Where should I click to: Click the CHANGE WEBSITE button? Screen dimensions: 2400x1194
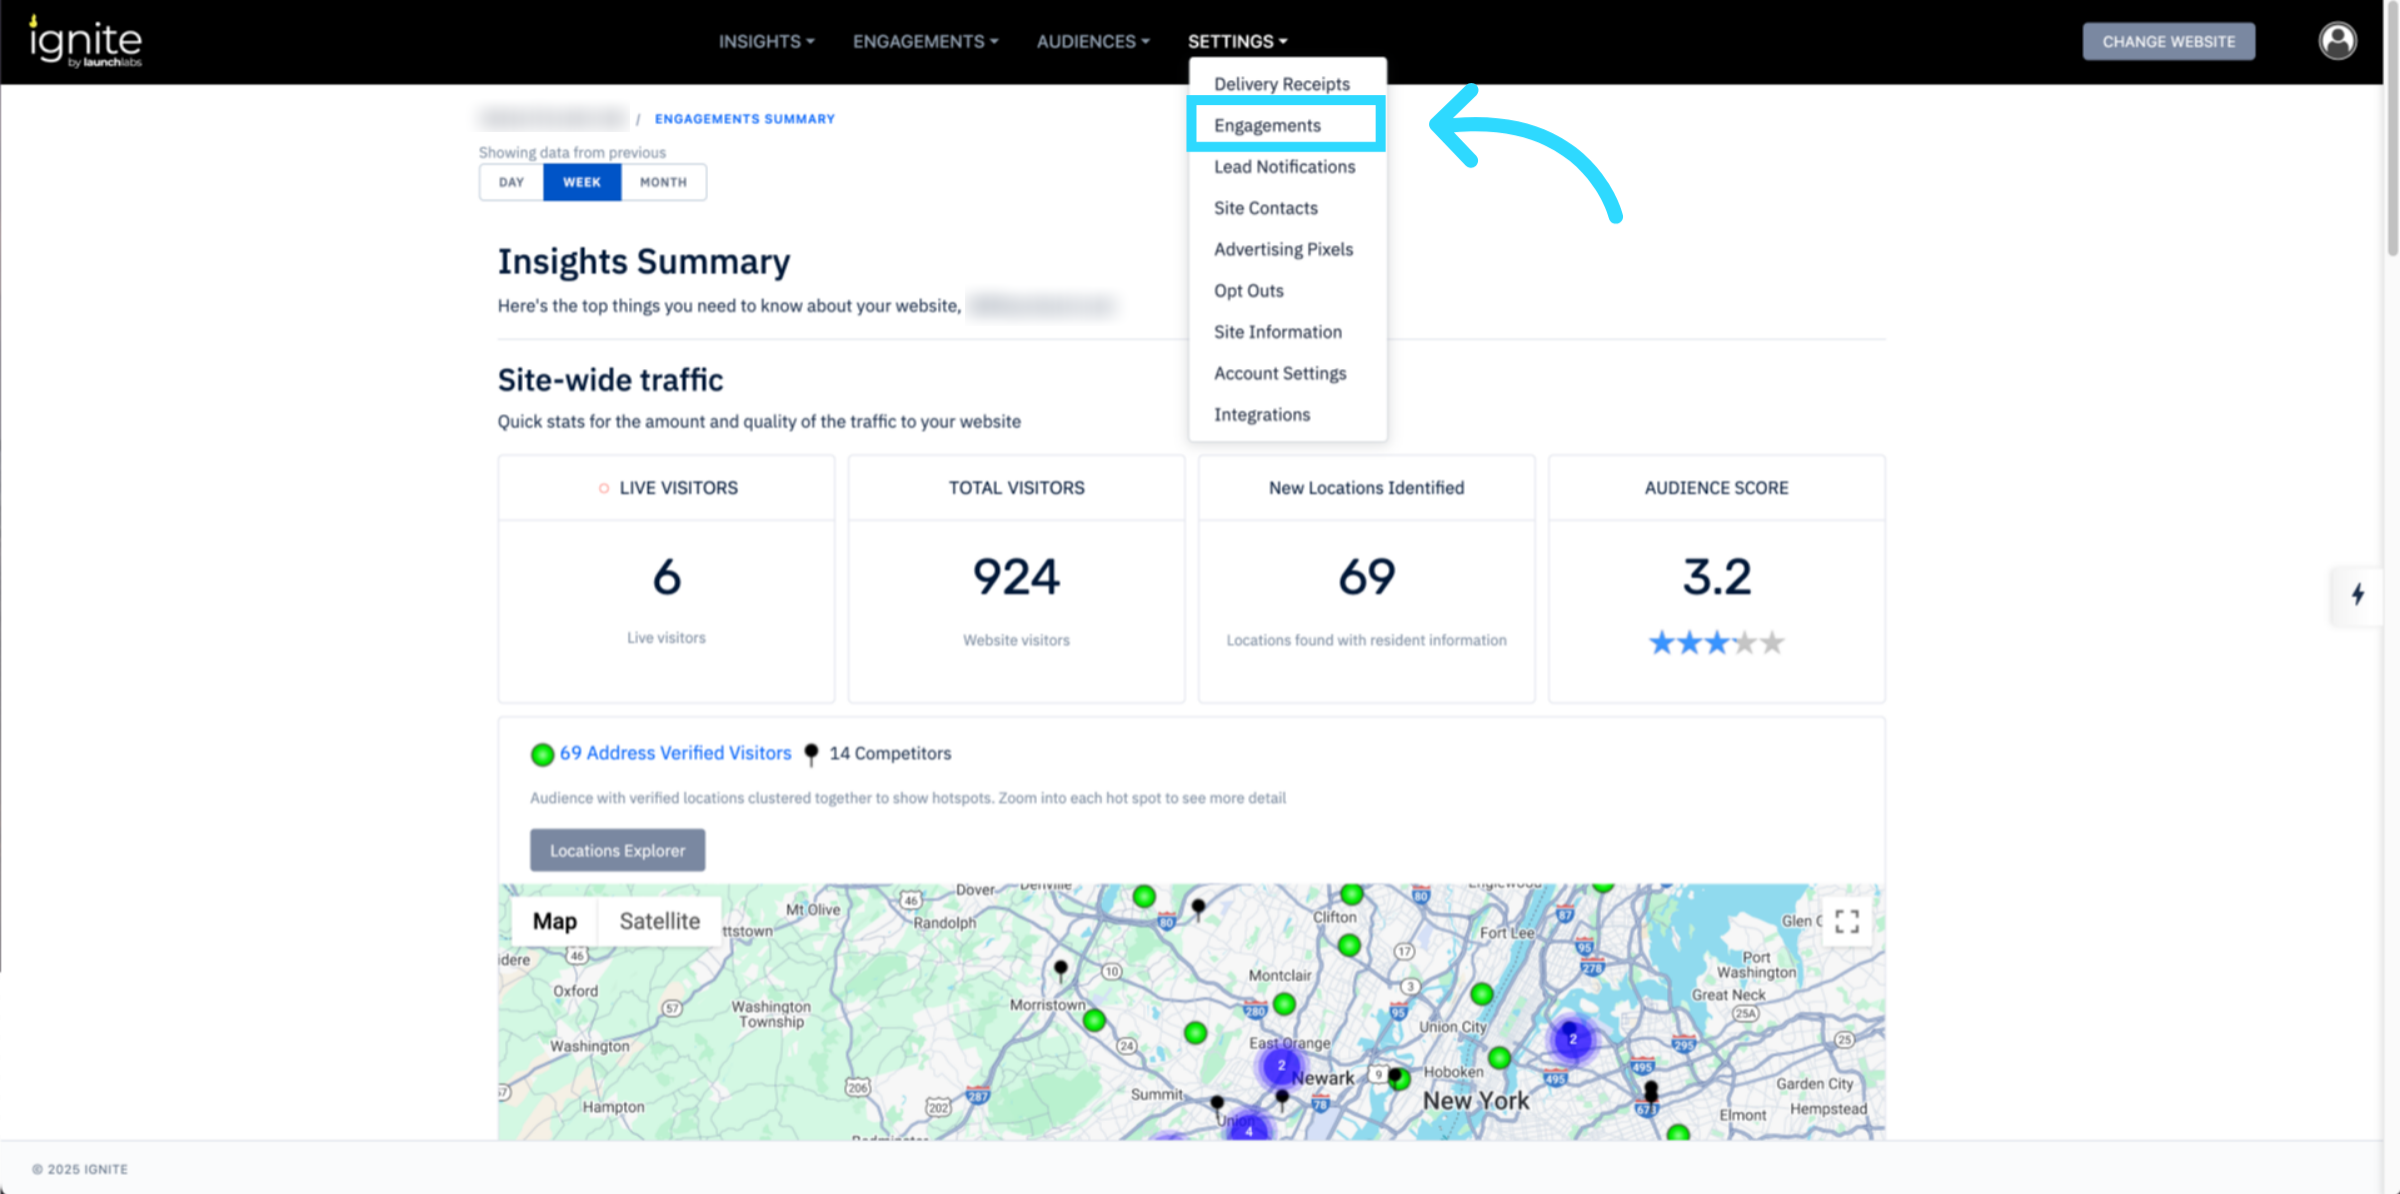(2168, 41)
